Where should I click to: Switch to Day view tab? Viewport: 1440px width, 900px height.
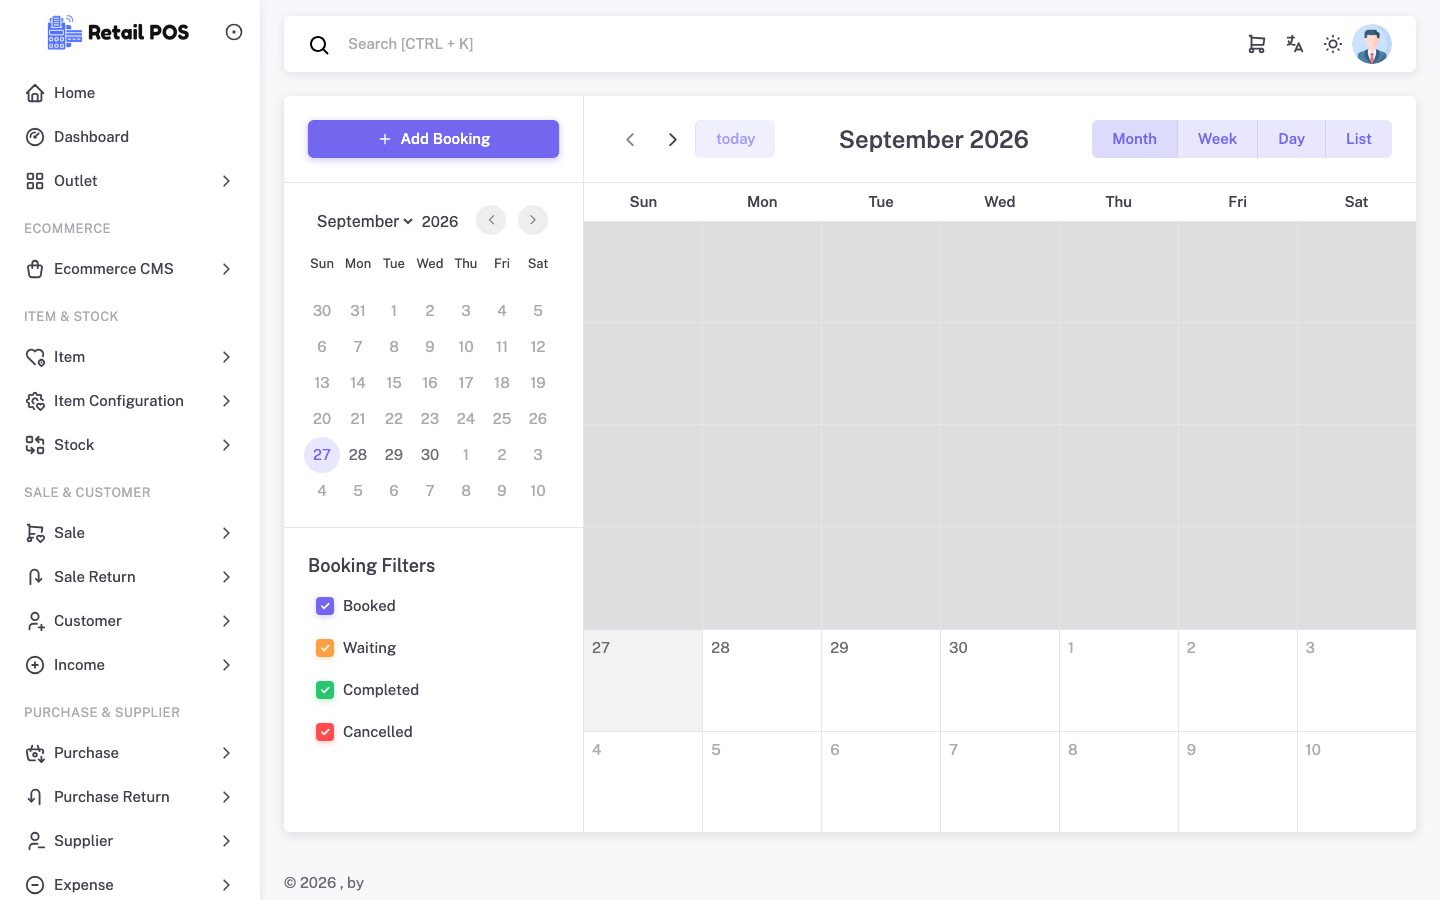1291,139
